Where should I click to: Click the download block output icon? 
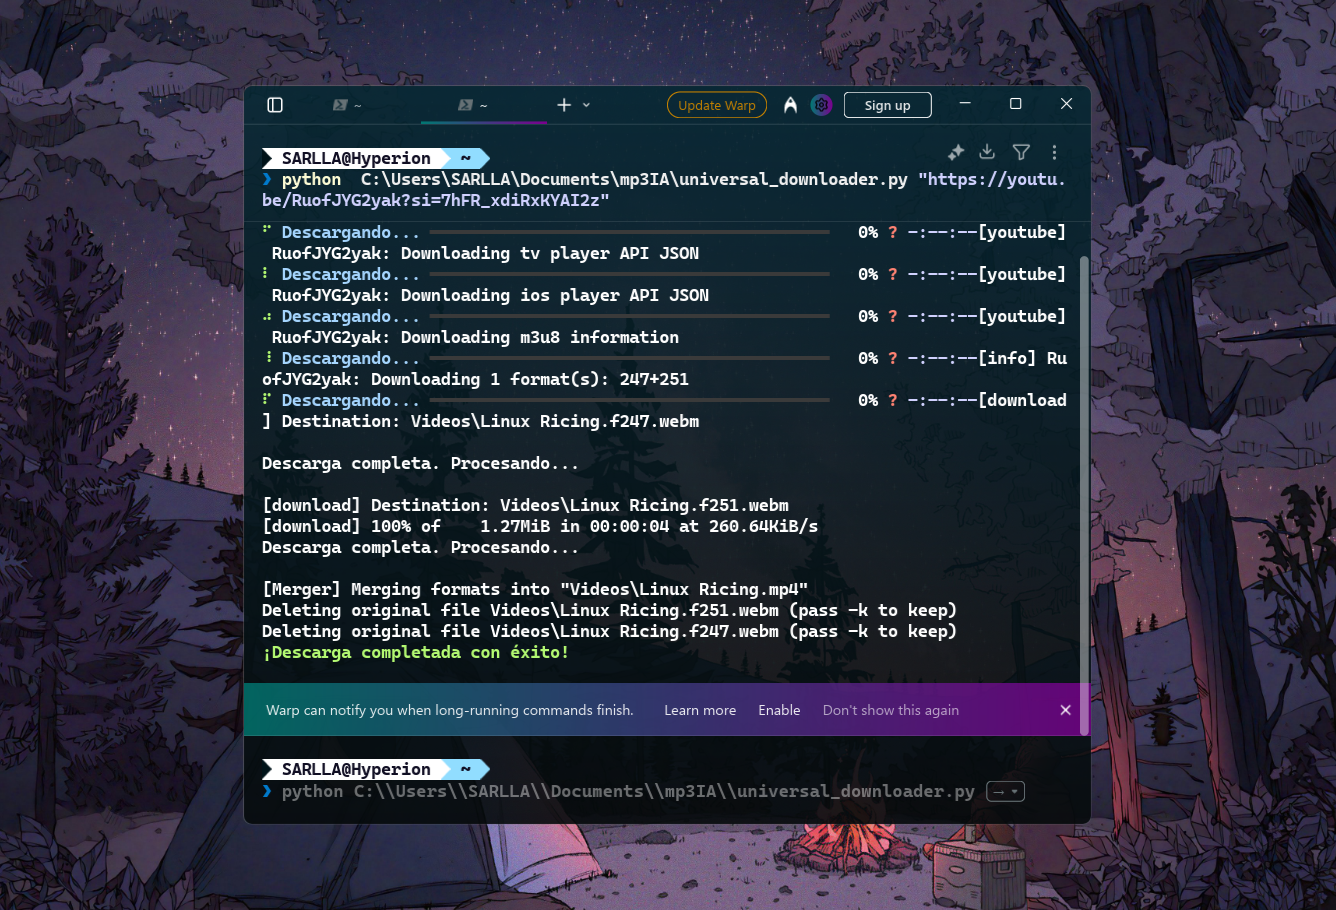point(987,152)
